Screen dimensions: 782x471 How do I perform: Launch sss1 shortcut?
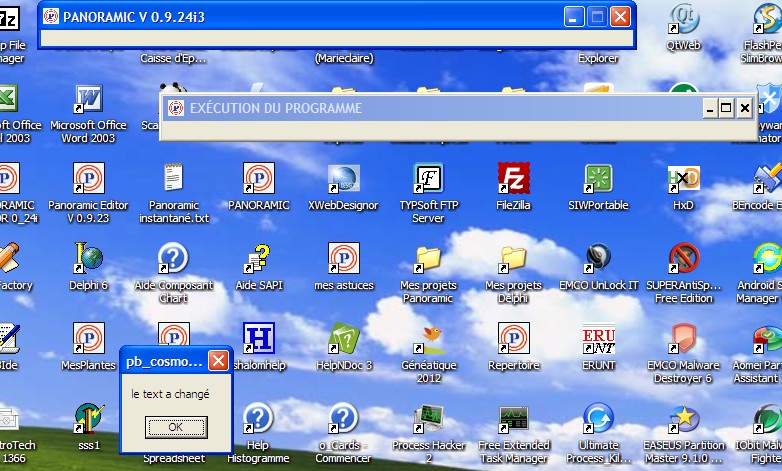[89, 418]
